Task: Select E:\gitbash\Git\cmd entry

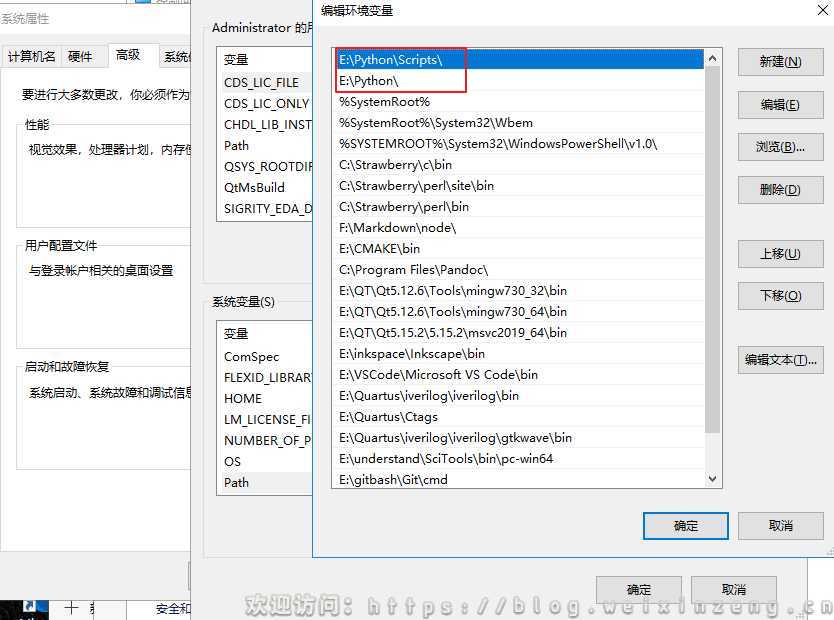Action: click(519, 479)
